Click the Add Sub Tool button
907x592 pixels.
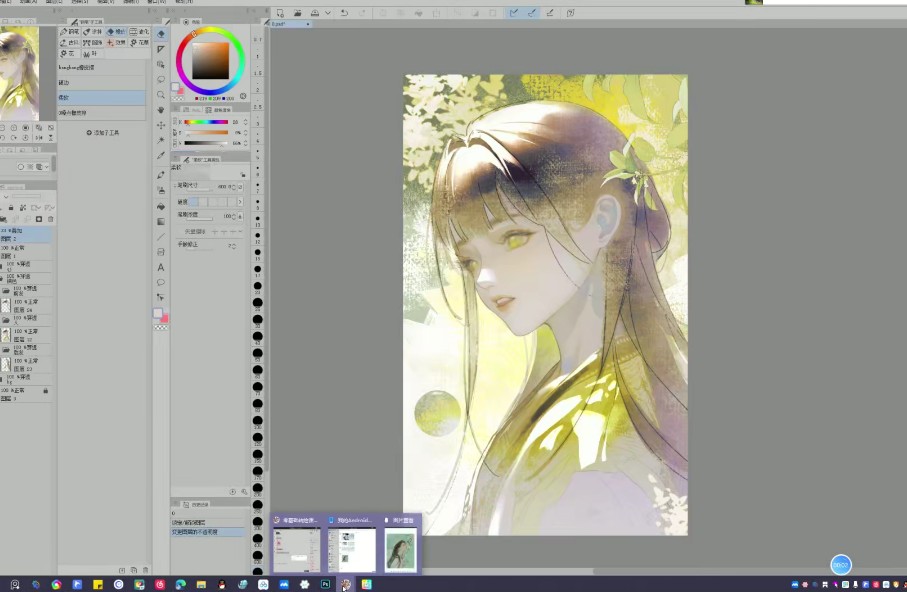click(x=103, y=133)
